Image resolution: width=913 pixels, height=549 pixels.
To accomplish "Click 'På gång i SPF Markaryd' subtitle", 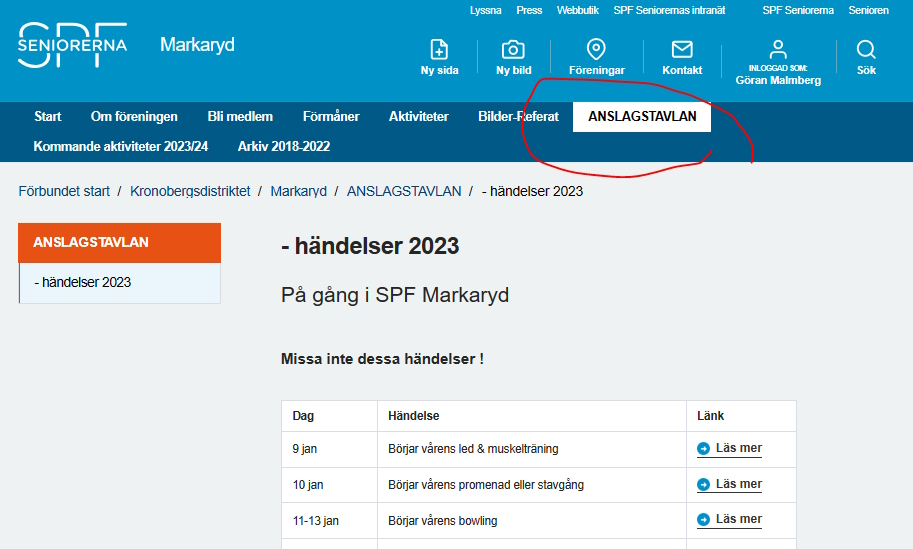I will pyautogui.click(x=395, y=295).
